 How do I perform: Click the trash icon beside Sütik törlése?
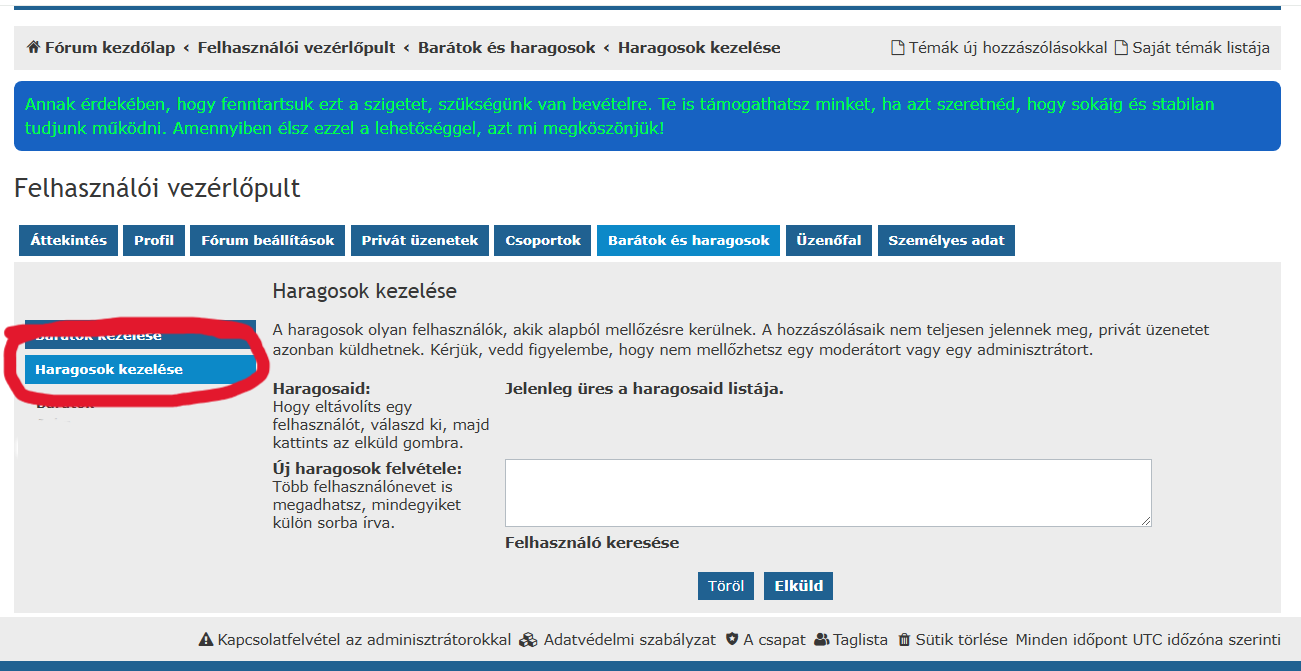point(904,640)
